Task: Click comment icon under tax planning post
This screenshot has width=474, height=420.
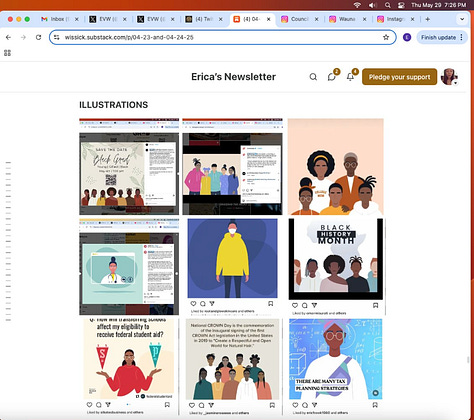Action: point(305,405)
